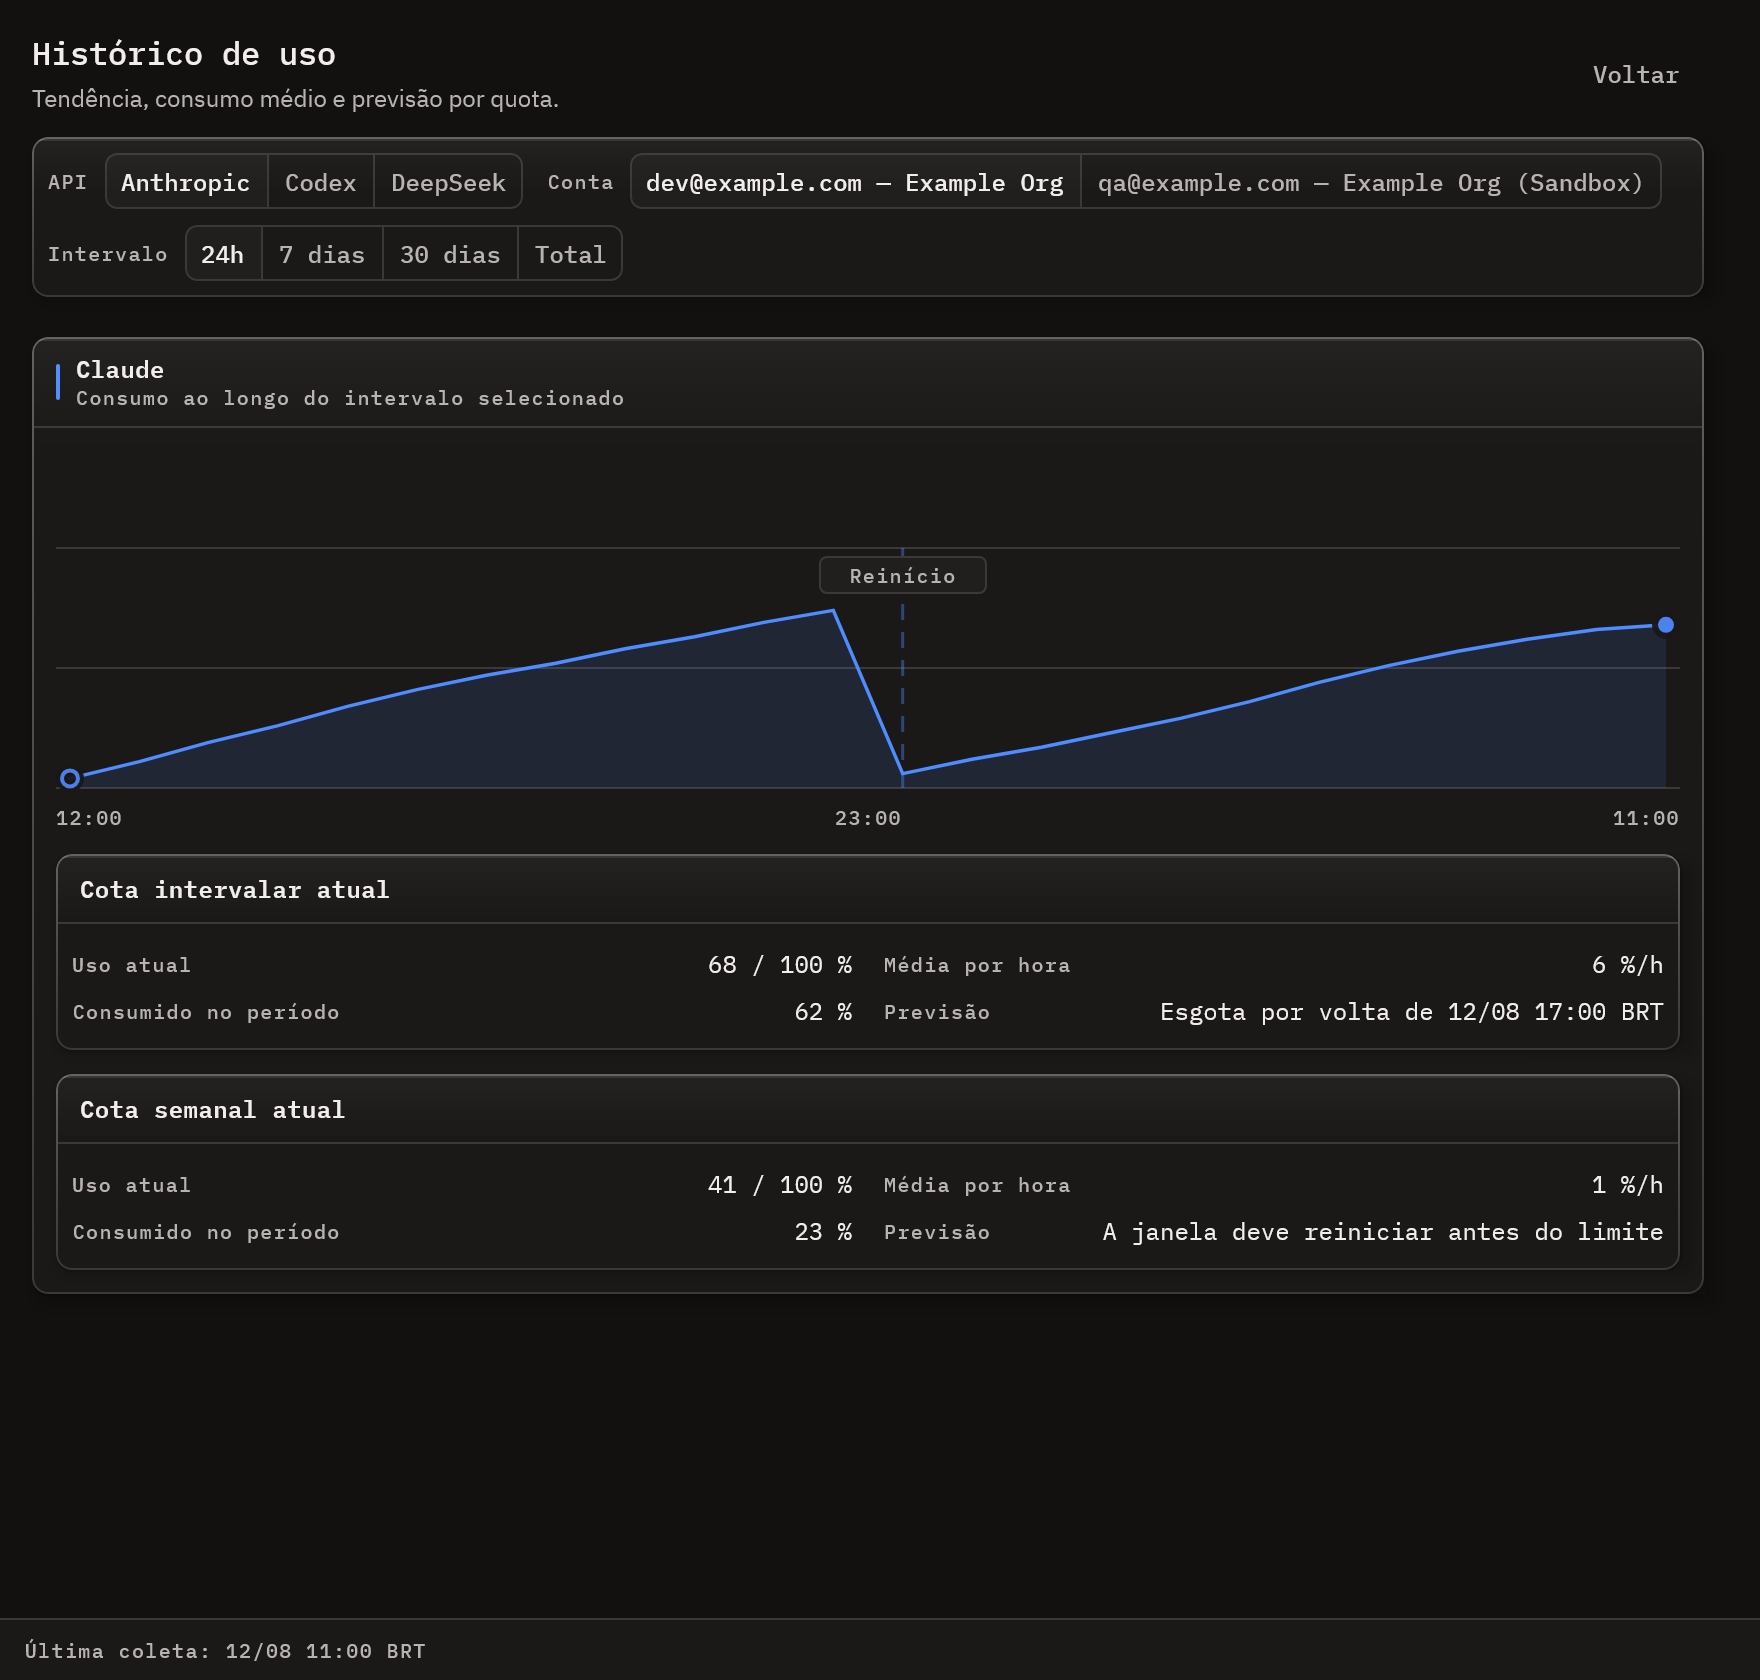Viewport: 1760px width, 1680px height.
Task: Click the '23 %' consumed value
Action: [x=824, y=1232]
